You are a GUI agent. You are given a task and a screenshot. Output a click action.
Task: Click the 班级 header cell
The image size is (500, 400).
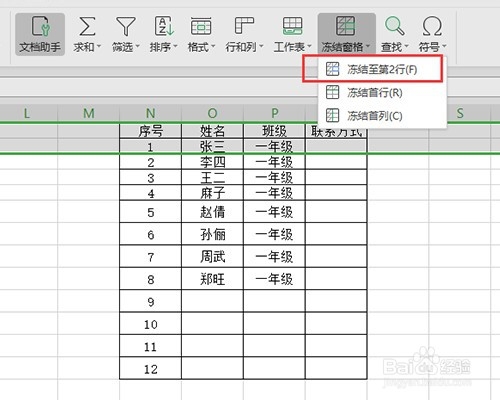coord(274,131)
